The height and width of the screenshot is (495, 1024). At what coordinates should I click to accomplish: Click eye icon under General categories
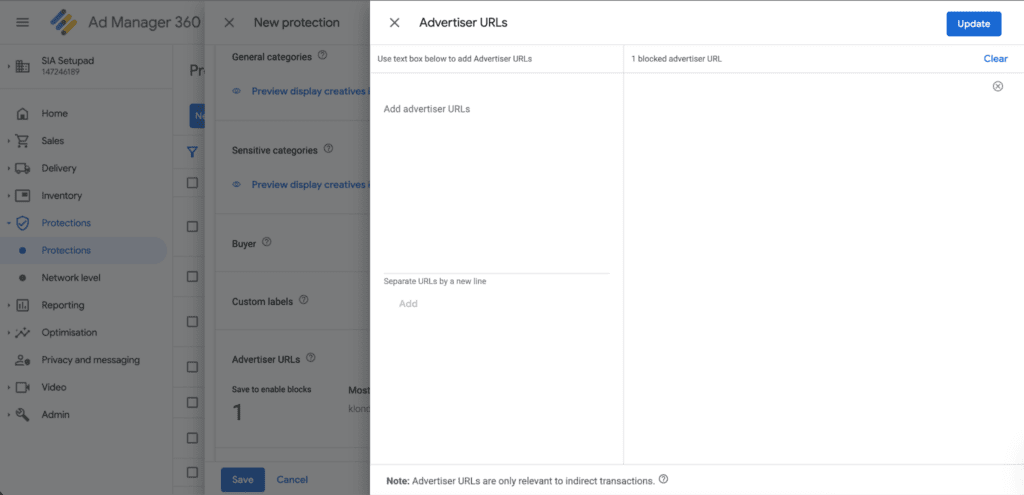coord(236,91)
